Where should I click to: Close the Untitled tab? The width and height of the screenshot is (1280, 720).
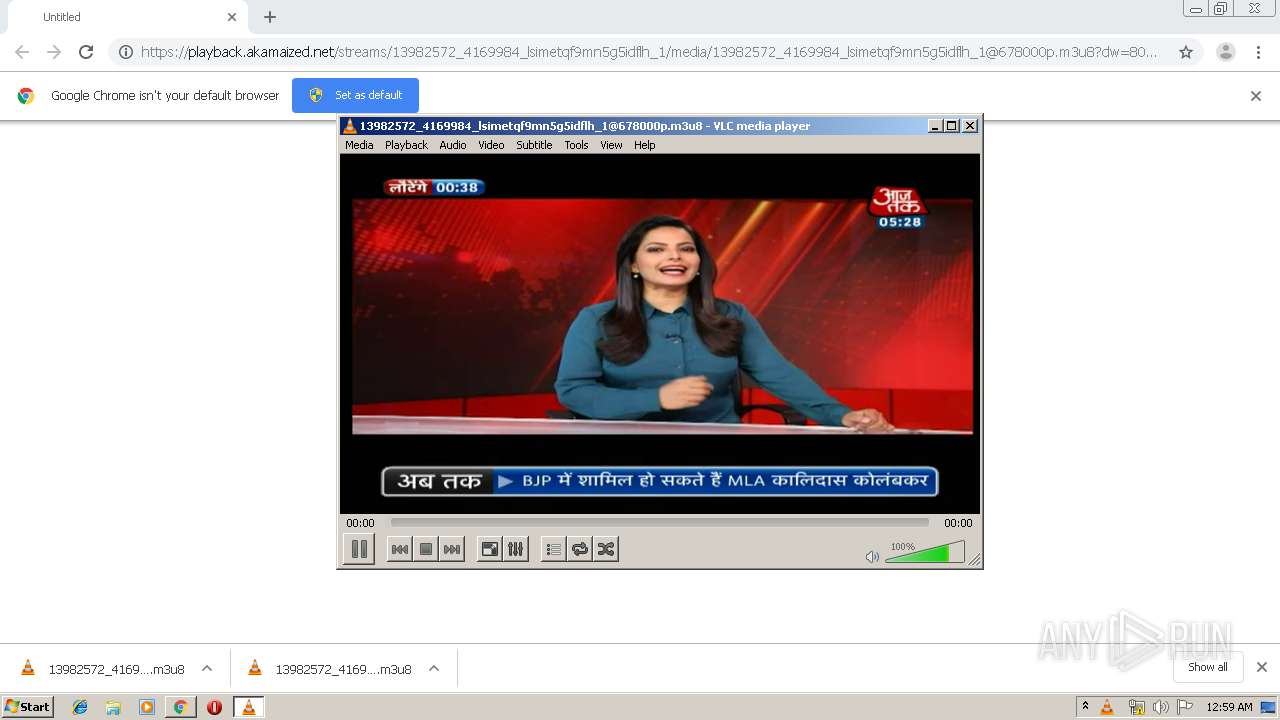pyautogui.click(x=232, y=17)
